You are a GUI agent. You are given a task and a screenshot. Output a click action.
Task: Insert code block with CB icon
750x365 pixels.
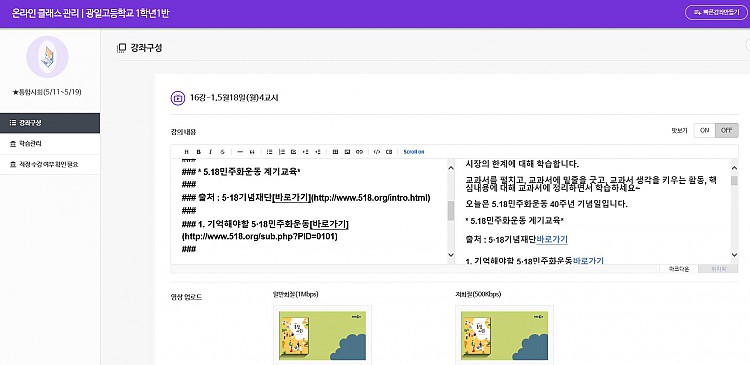(x=389, y=152)
